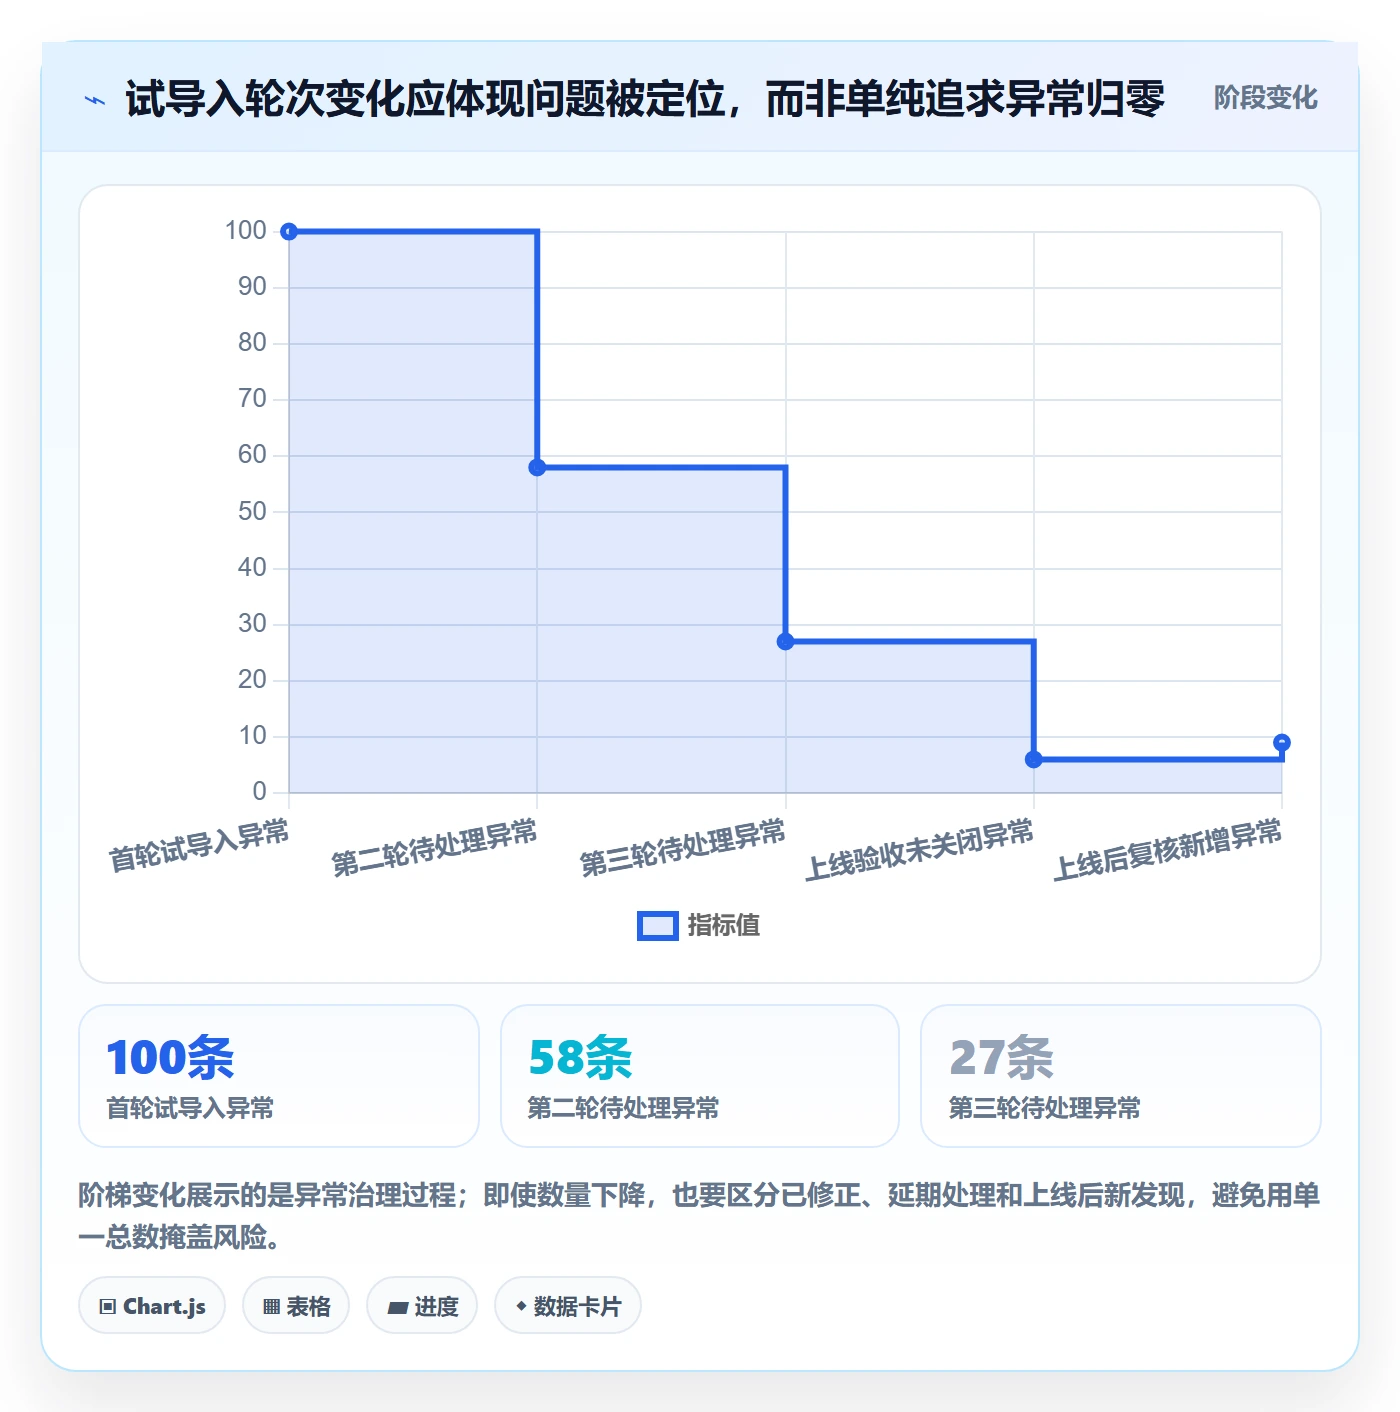Click the Chart.js tag chip
1400x1412 pixels.
(152, 1306)
